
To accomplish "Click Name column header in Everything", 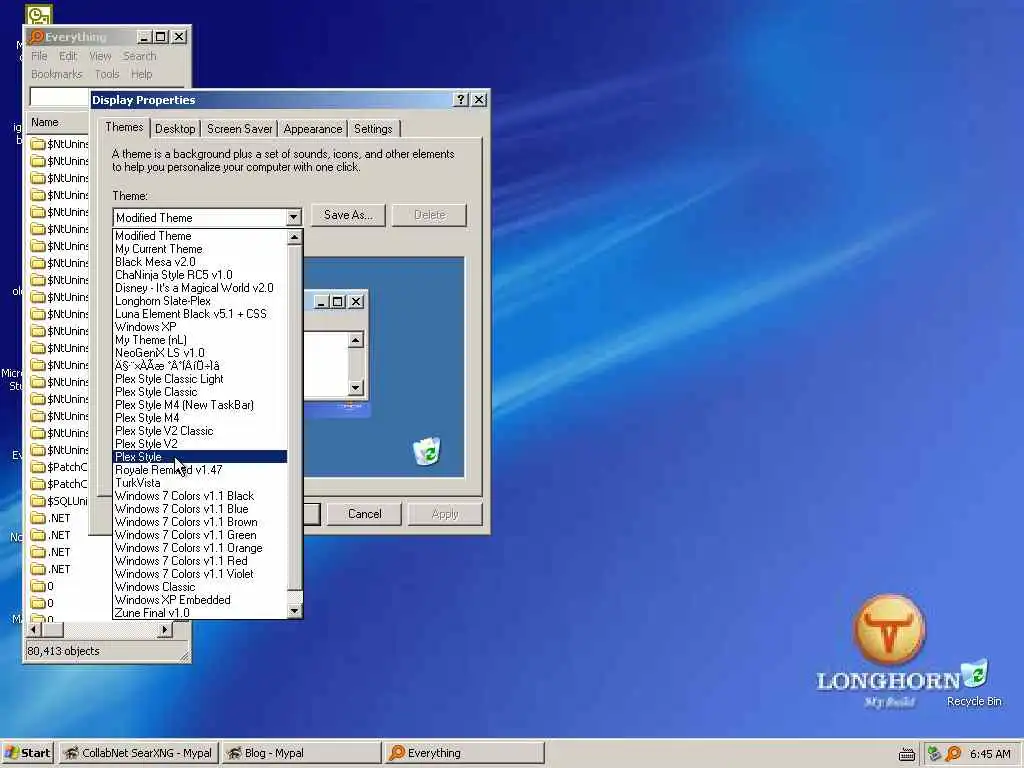I will click(57, 122).
